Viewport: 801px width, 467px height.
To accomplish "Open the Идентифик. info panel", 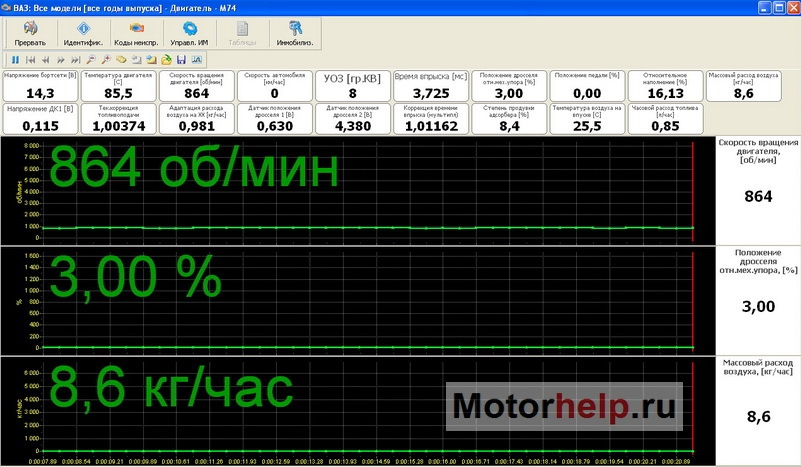I will tap(83, 34).
